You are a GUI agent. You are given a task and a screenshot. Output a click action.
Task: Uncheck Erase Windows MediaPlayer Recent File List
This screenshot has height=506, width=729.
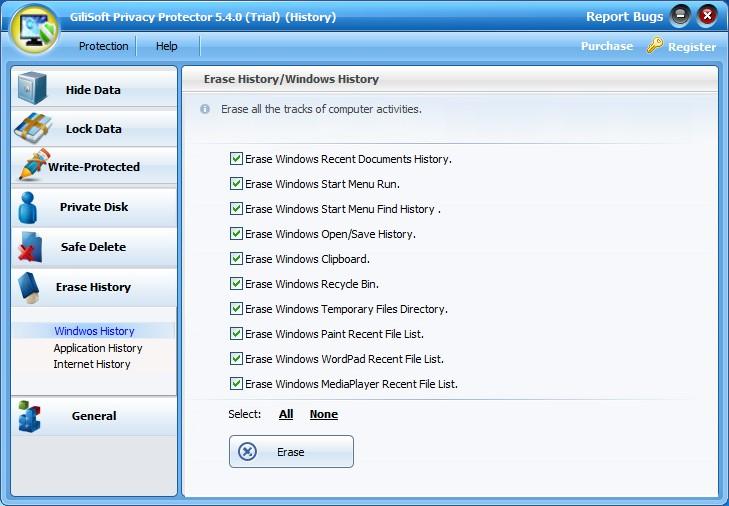click(236, 384)
